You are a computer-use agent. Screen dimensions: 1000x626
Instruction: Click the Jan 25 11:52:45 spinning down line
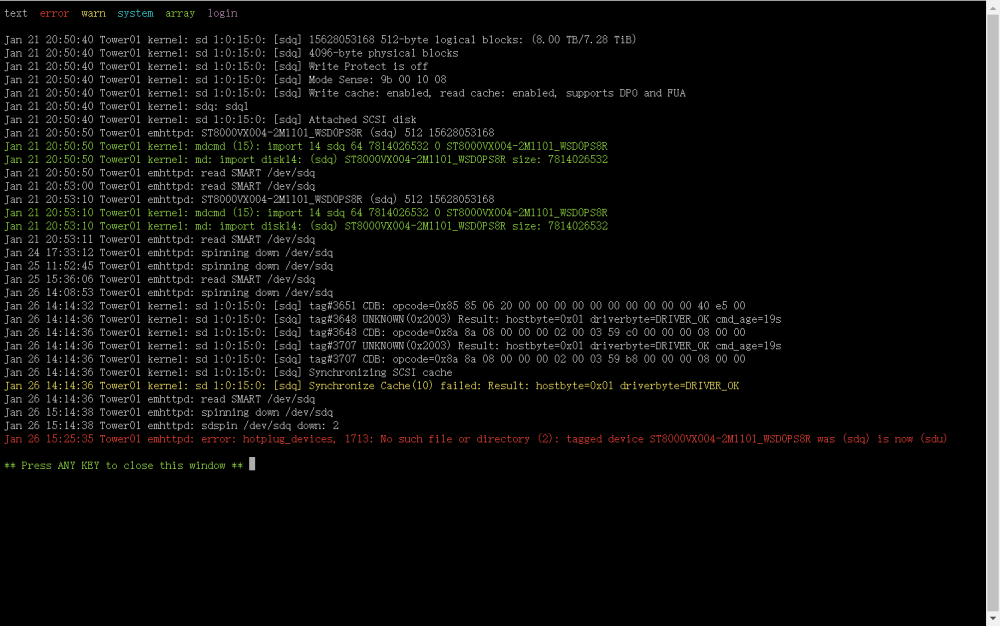tap(168, 266)
